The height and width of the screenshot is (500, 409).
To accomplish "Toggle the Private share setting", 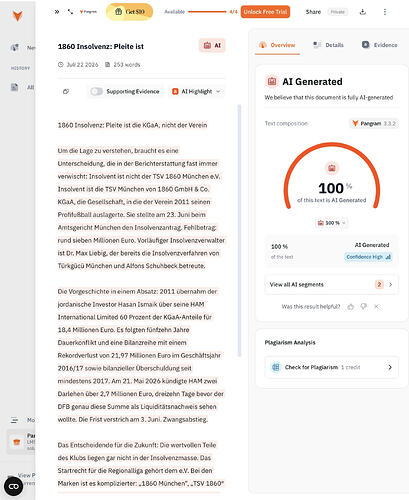I will 337,12.
